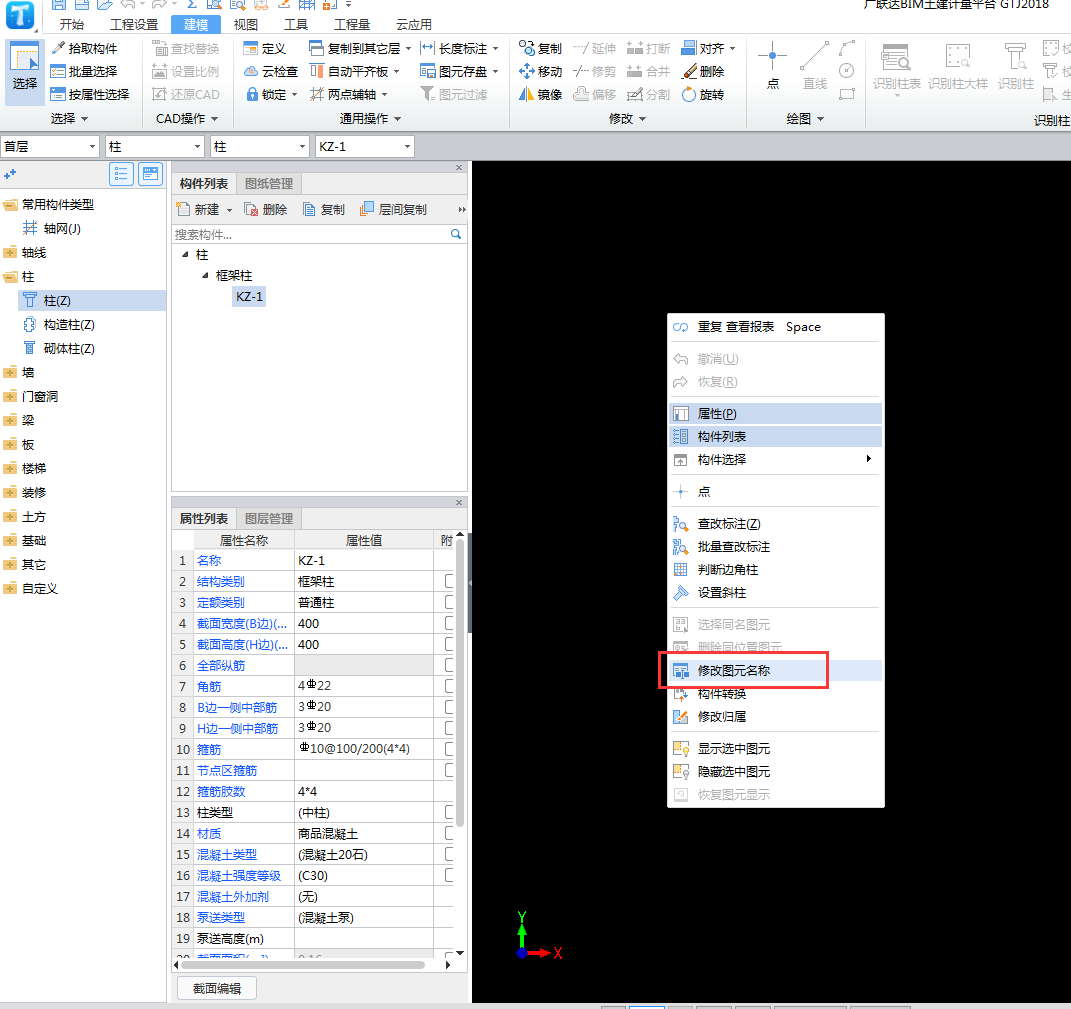Viewport: 1071px width, 1009px height.
Task: Choose 属性(P) in context menu
Action: pyautogui.click(x=775, y=413)
